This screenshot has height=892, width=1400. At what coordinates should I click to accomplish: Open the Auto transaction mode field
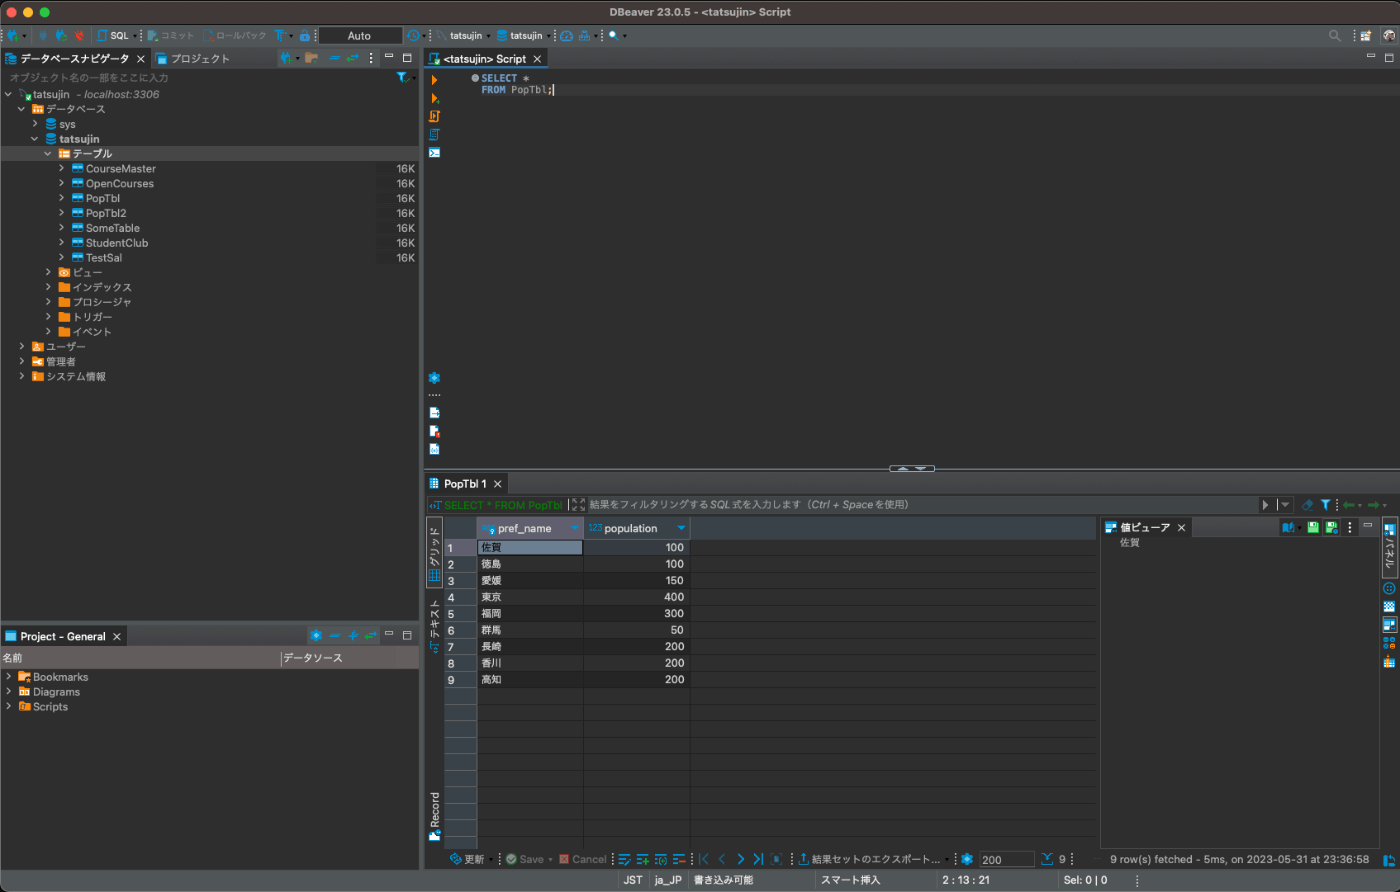(x=359, y=35)
